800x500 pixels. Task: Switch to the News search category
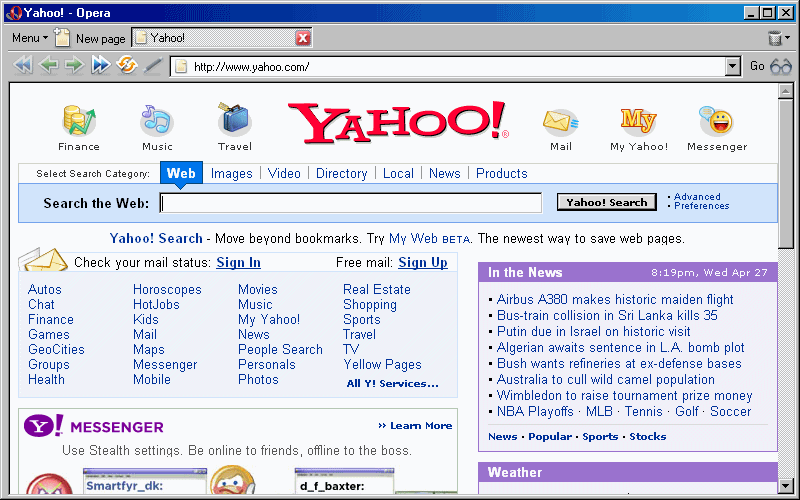coord(444,173)
